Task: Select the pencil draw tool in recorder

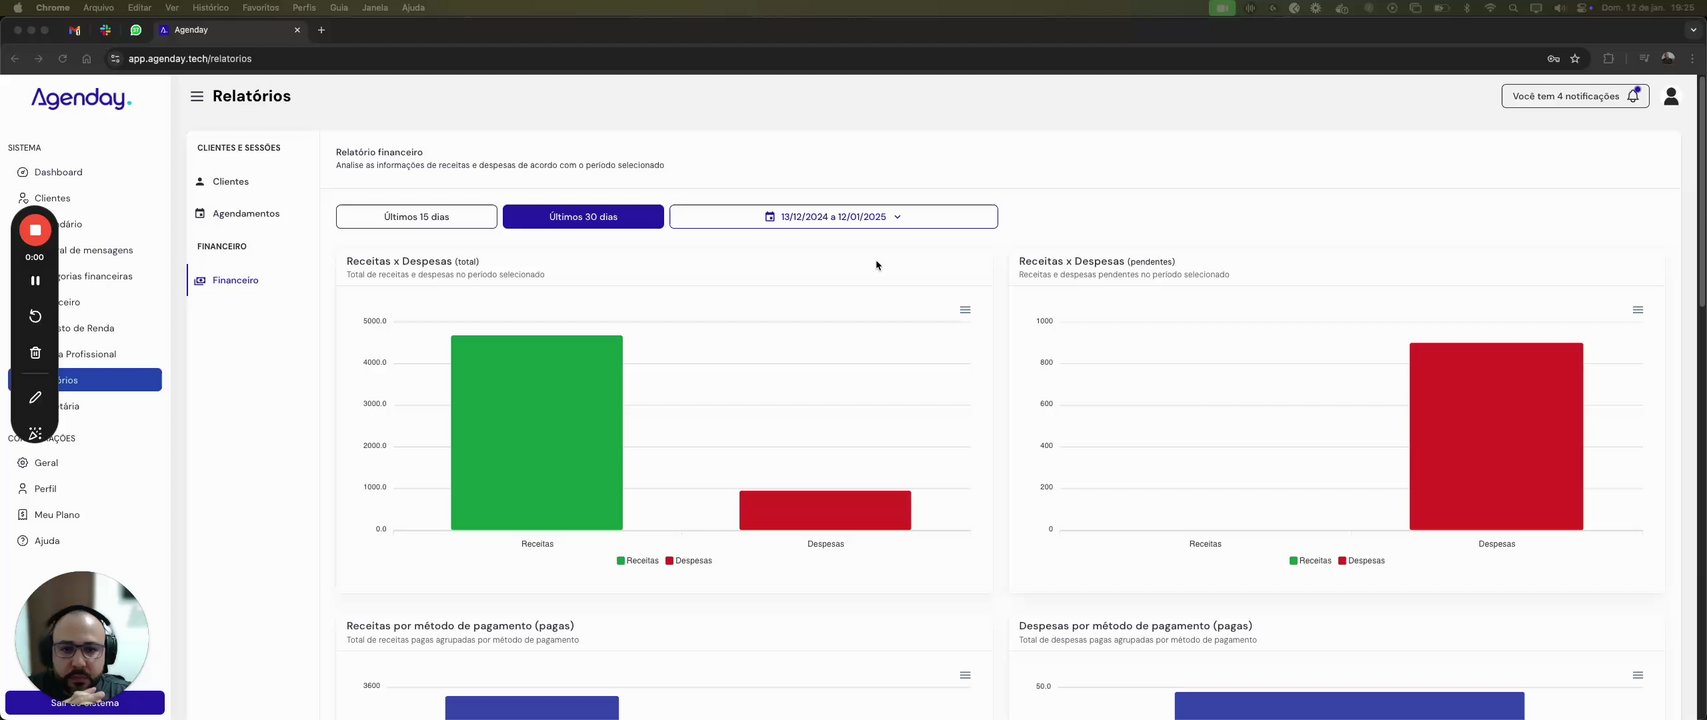Action: tap(35, 398)
